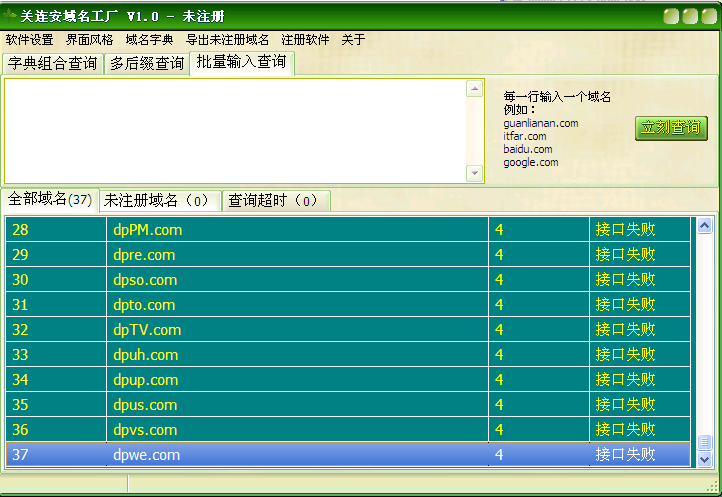Select the 全部域名(37) tab
Image resolution: width=722 pixels, height=497 pixels.
click(50, 199)
